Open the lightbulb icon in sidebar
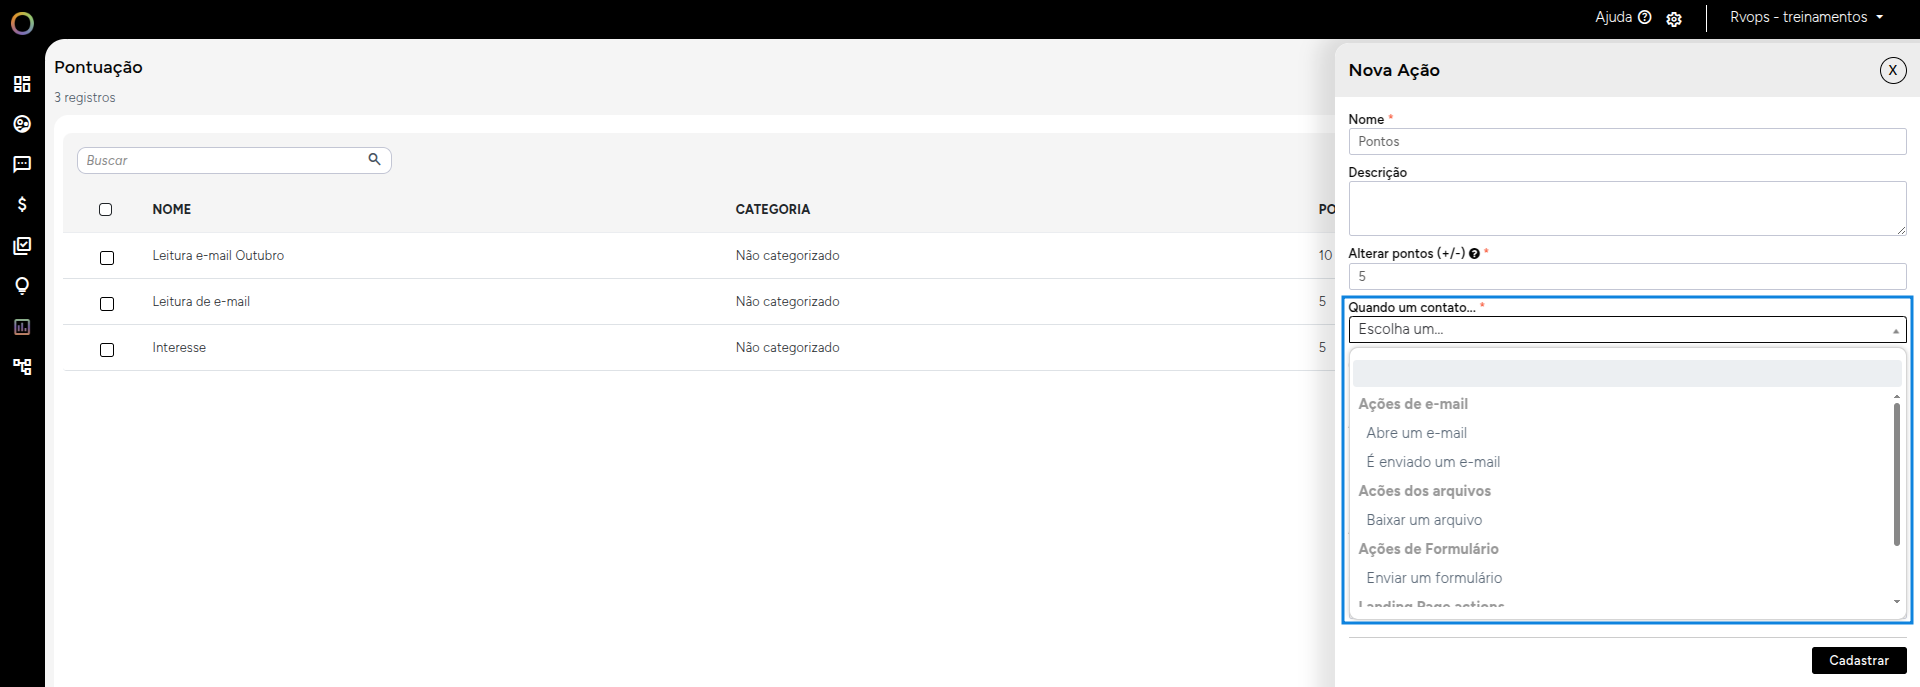 click(22, 286)
